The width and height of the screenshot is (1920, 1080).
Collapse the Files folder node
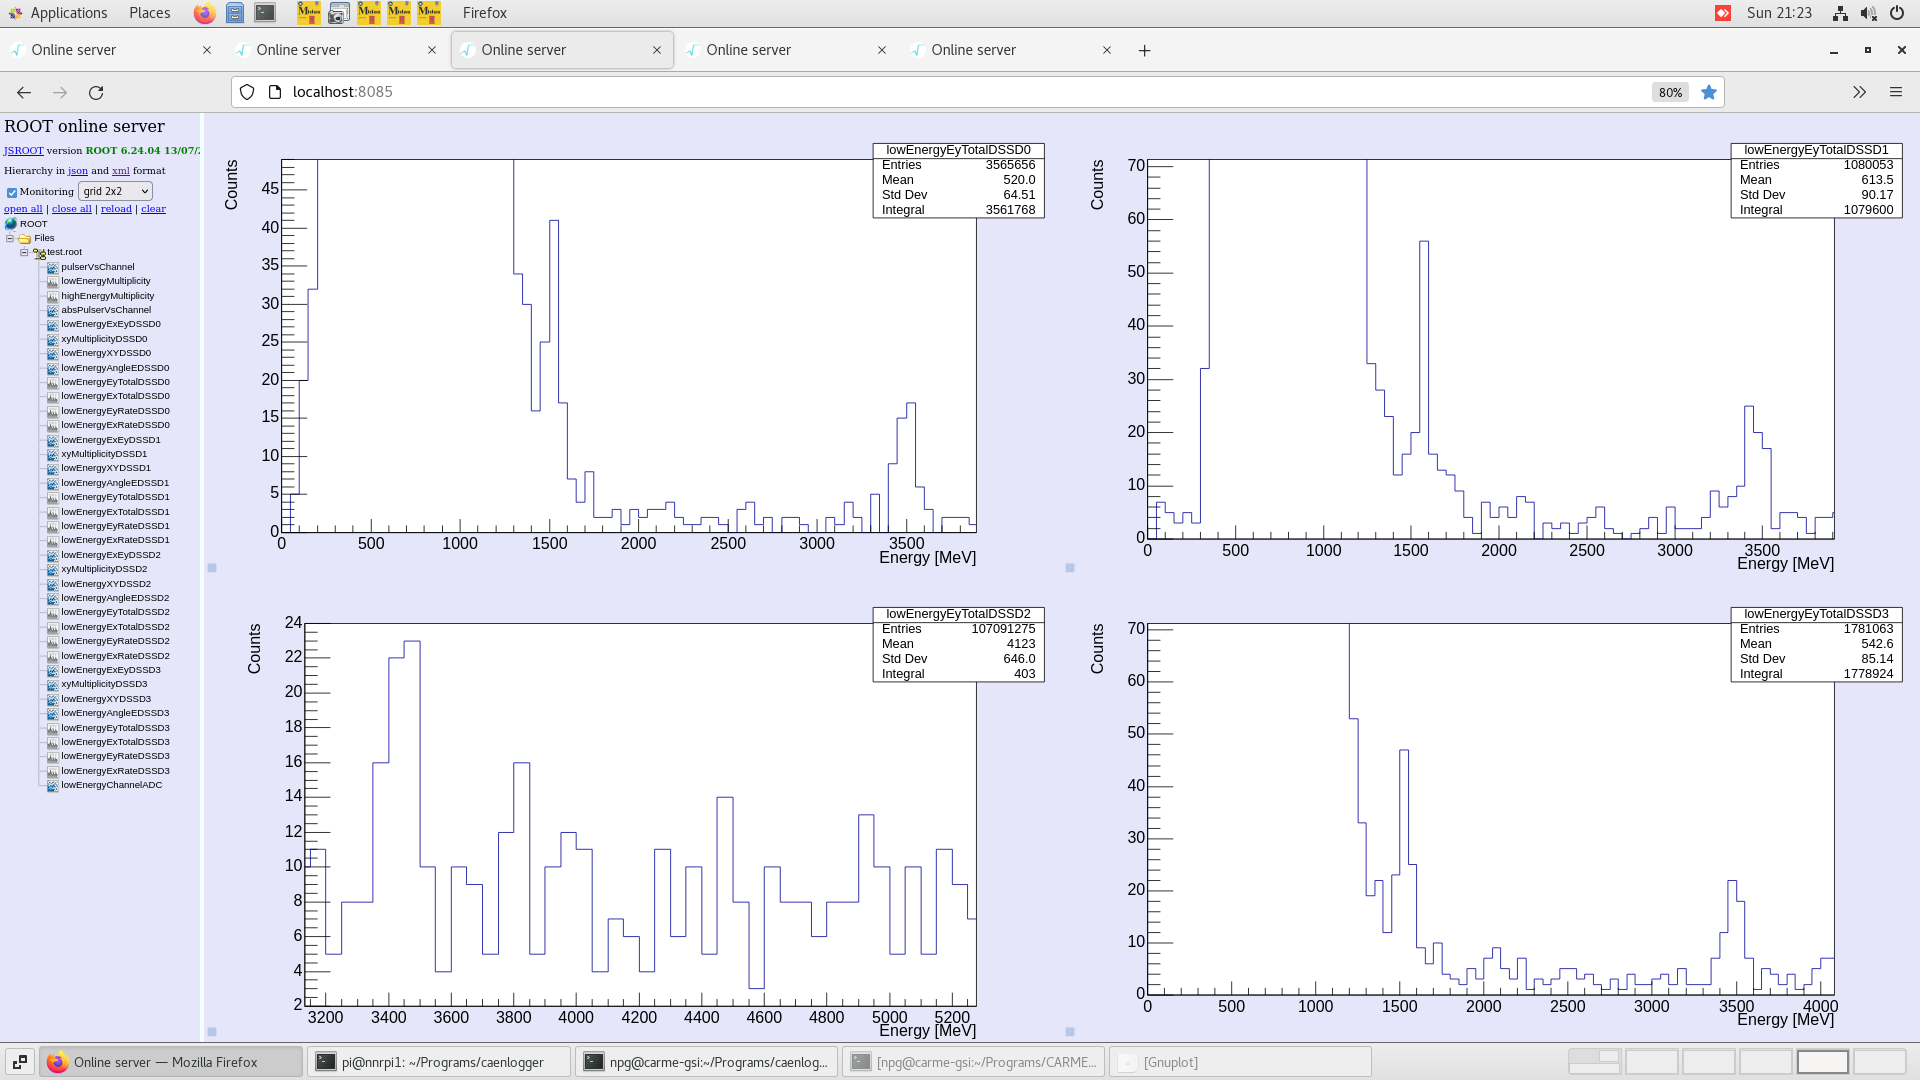coord(10,238)
